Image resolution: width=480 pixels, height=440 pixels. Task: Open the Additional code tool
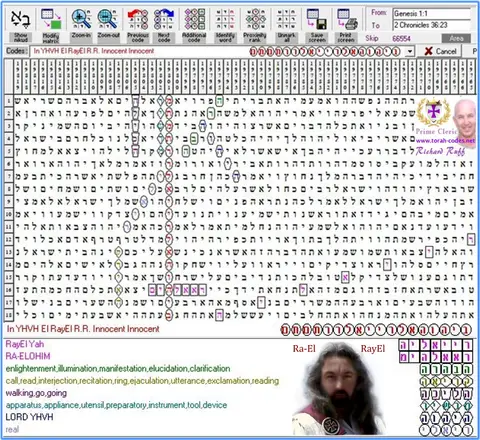[x=194, y=19]
